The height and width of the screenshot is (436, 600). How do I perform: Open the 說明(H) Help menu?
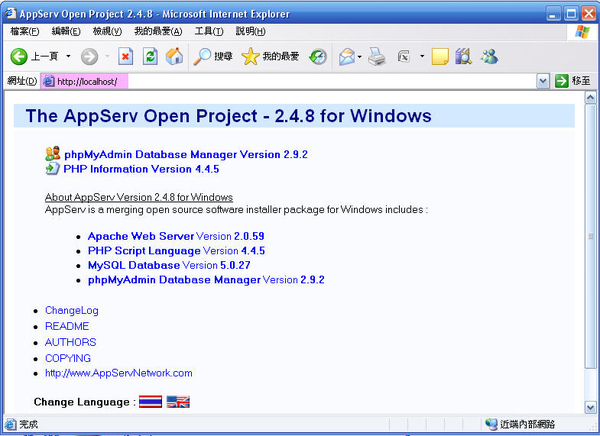tap(250, 31)
